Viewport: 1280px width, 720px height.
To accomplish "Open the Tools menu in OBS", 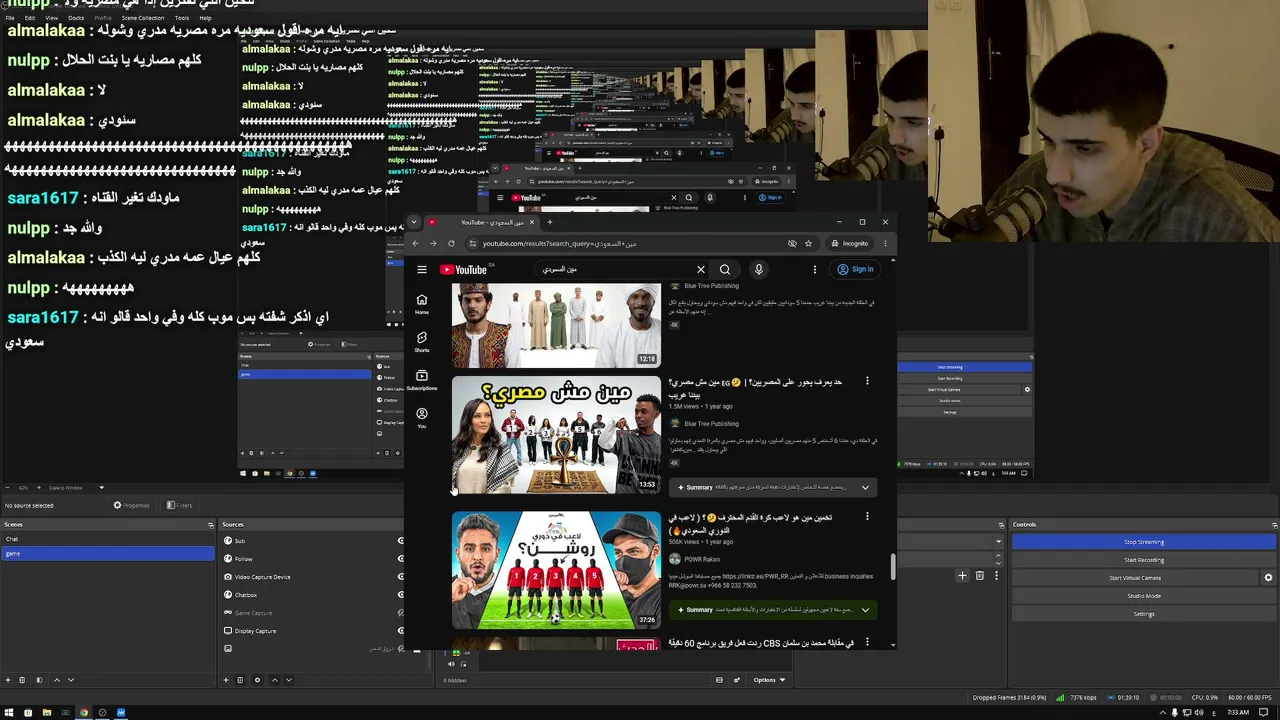I will 182,18.
